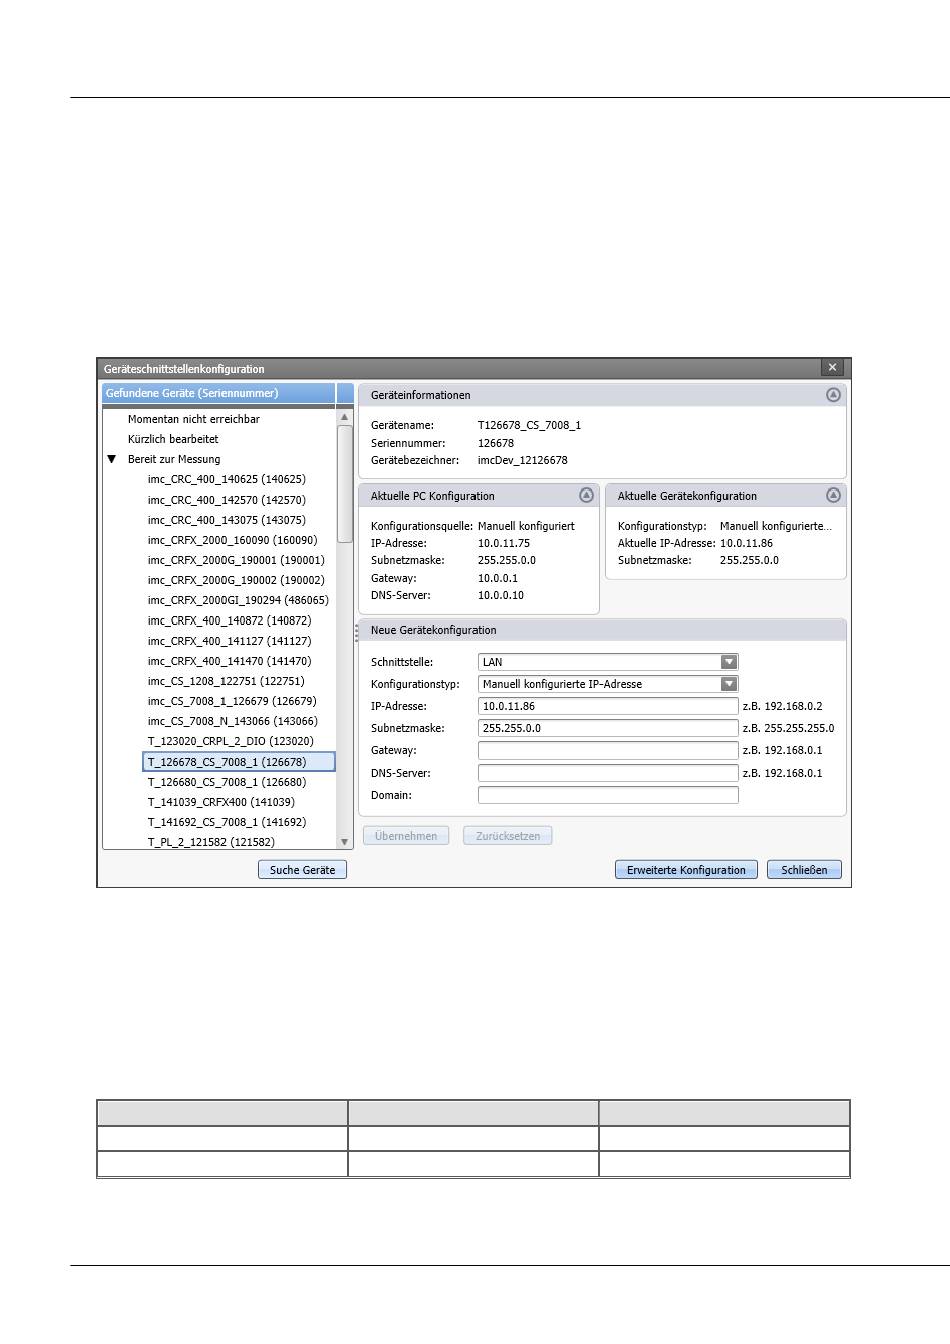
Task: Open Erweiterte Konfiguration
Action: tap(686, 870)
